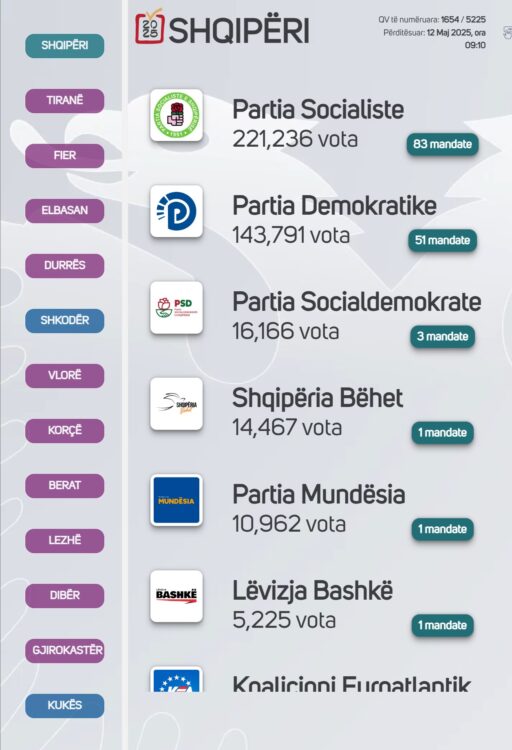Open the Partia Socialiste rose logo
512x750 pixels.
[177, 115]
